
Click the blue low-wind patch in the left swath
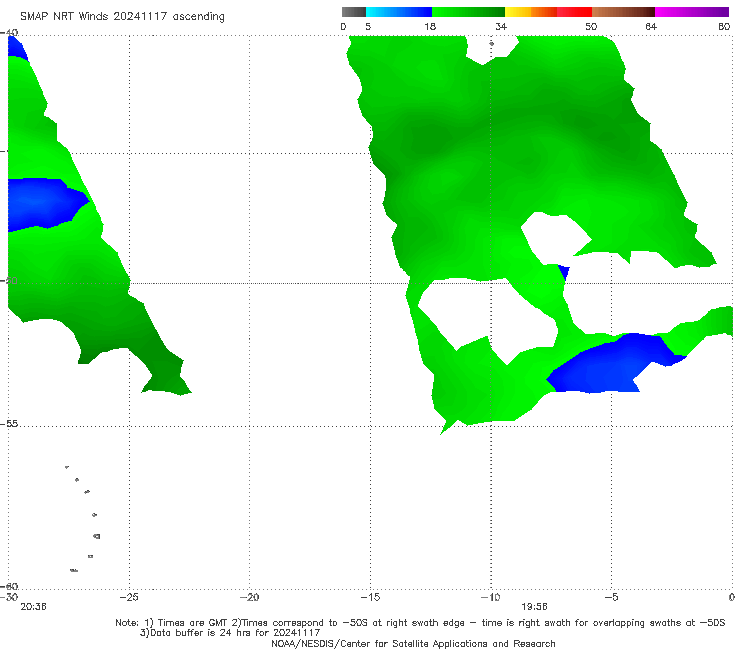(42, 203)
